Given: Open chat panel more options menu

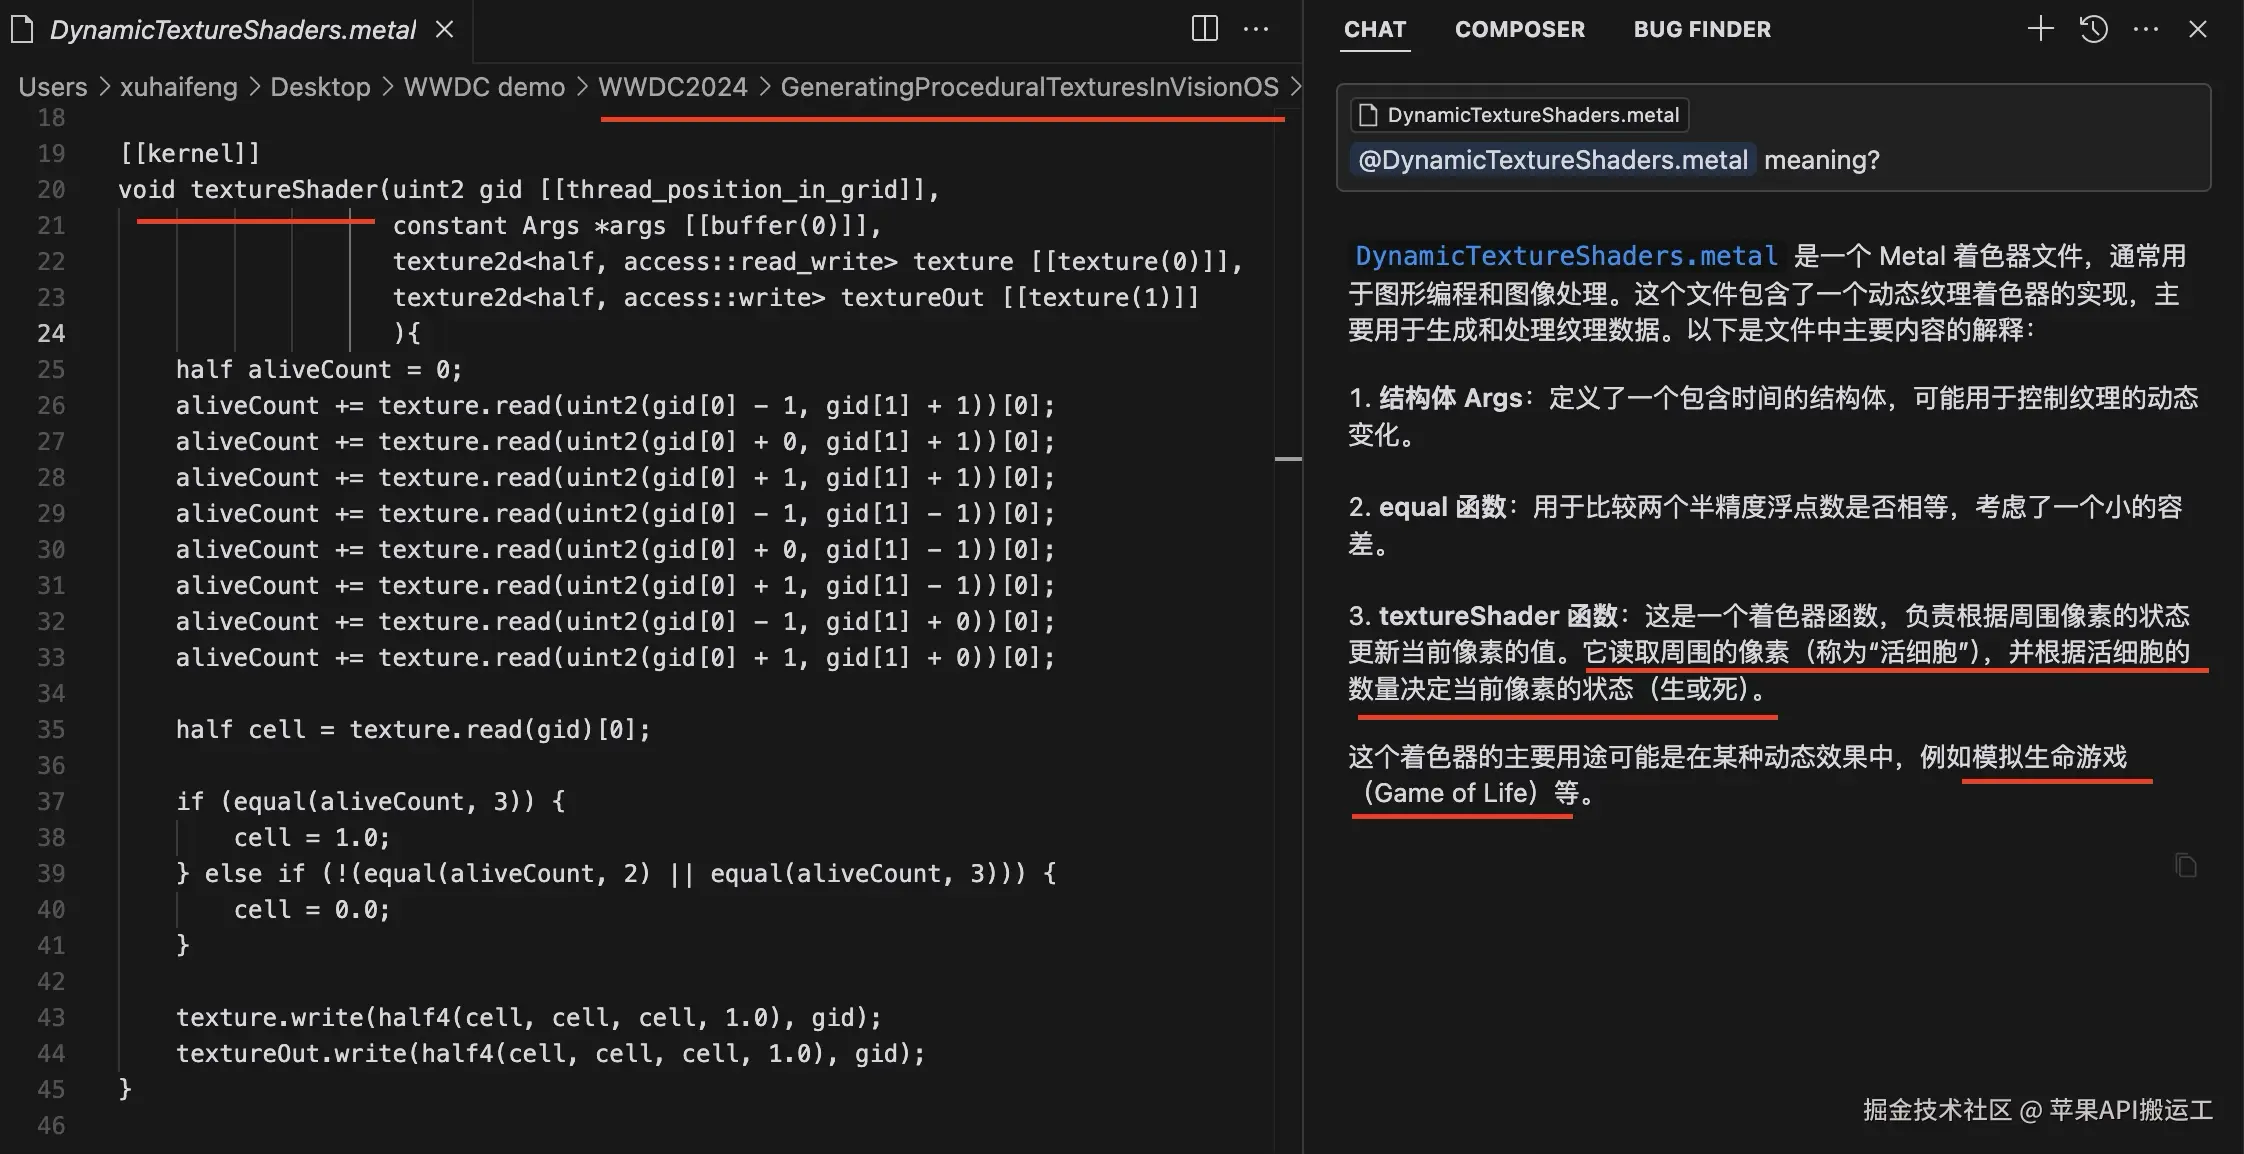Looking at the screenshot, I should tap(2145, 29).
